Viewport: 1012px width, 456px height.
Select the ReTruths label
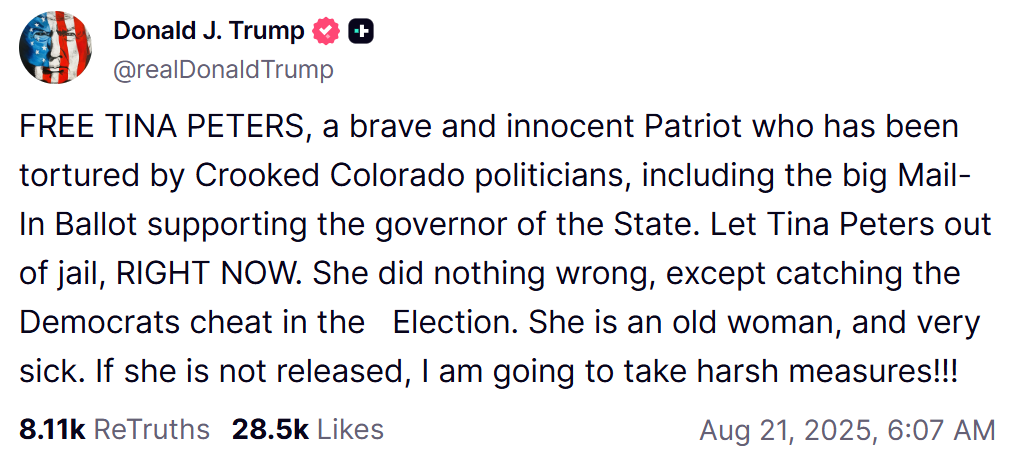pyautogui.click(x=152, y=429)
